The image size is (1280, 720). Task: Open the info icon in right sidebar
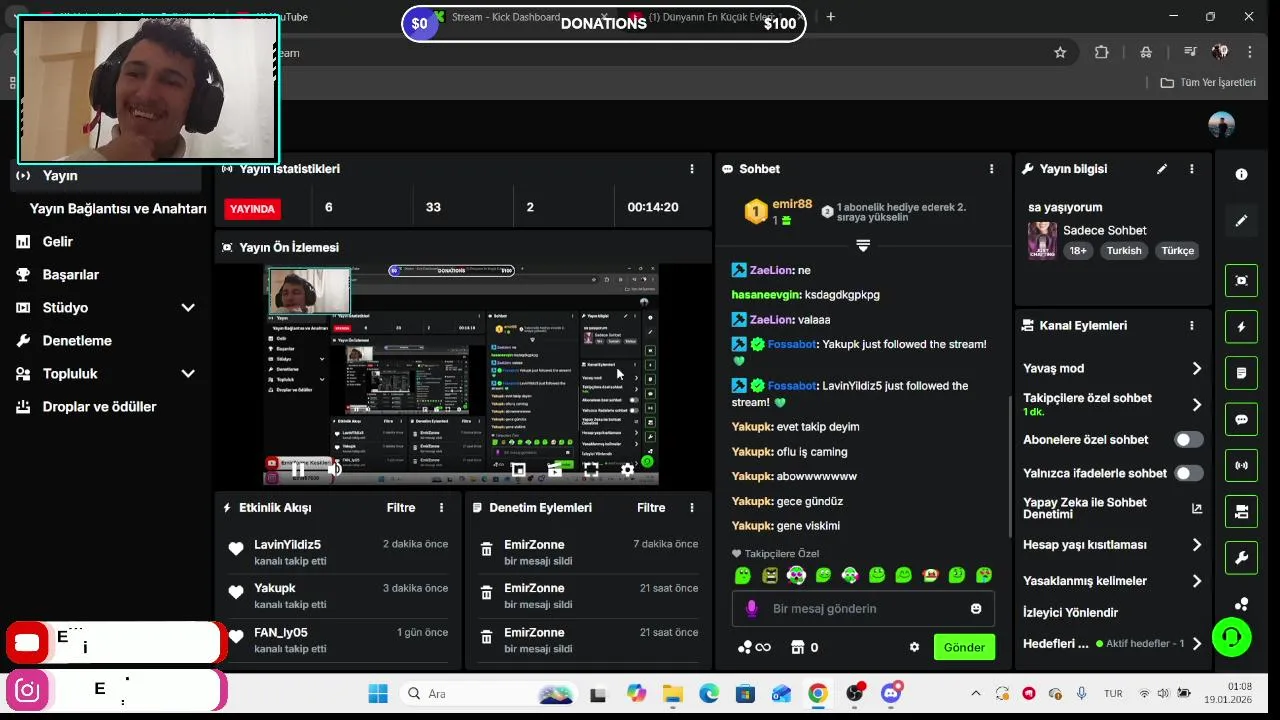coord(1241,174)
